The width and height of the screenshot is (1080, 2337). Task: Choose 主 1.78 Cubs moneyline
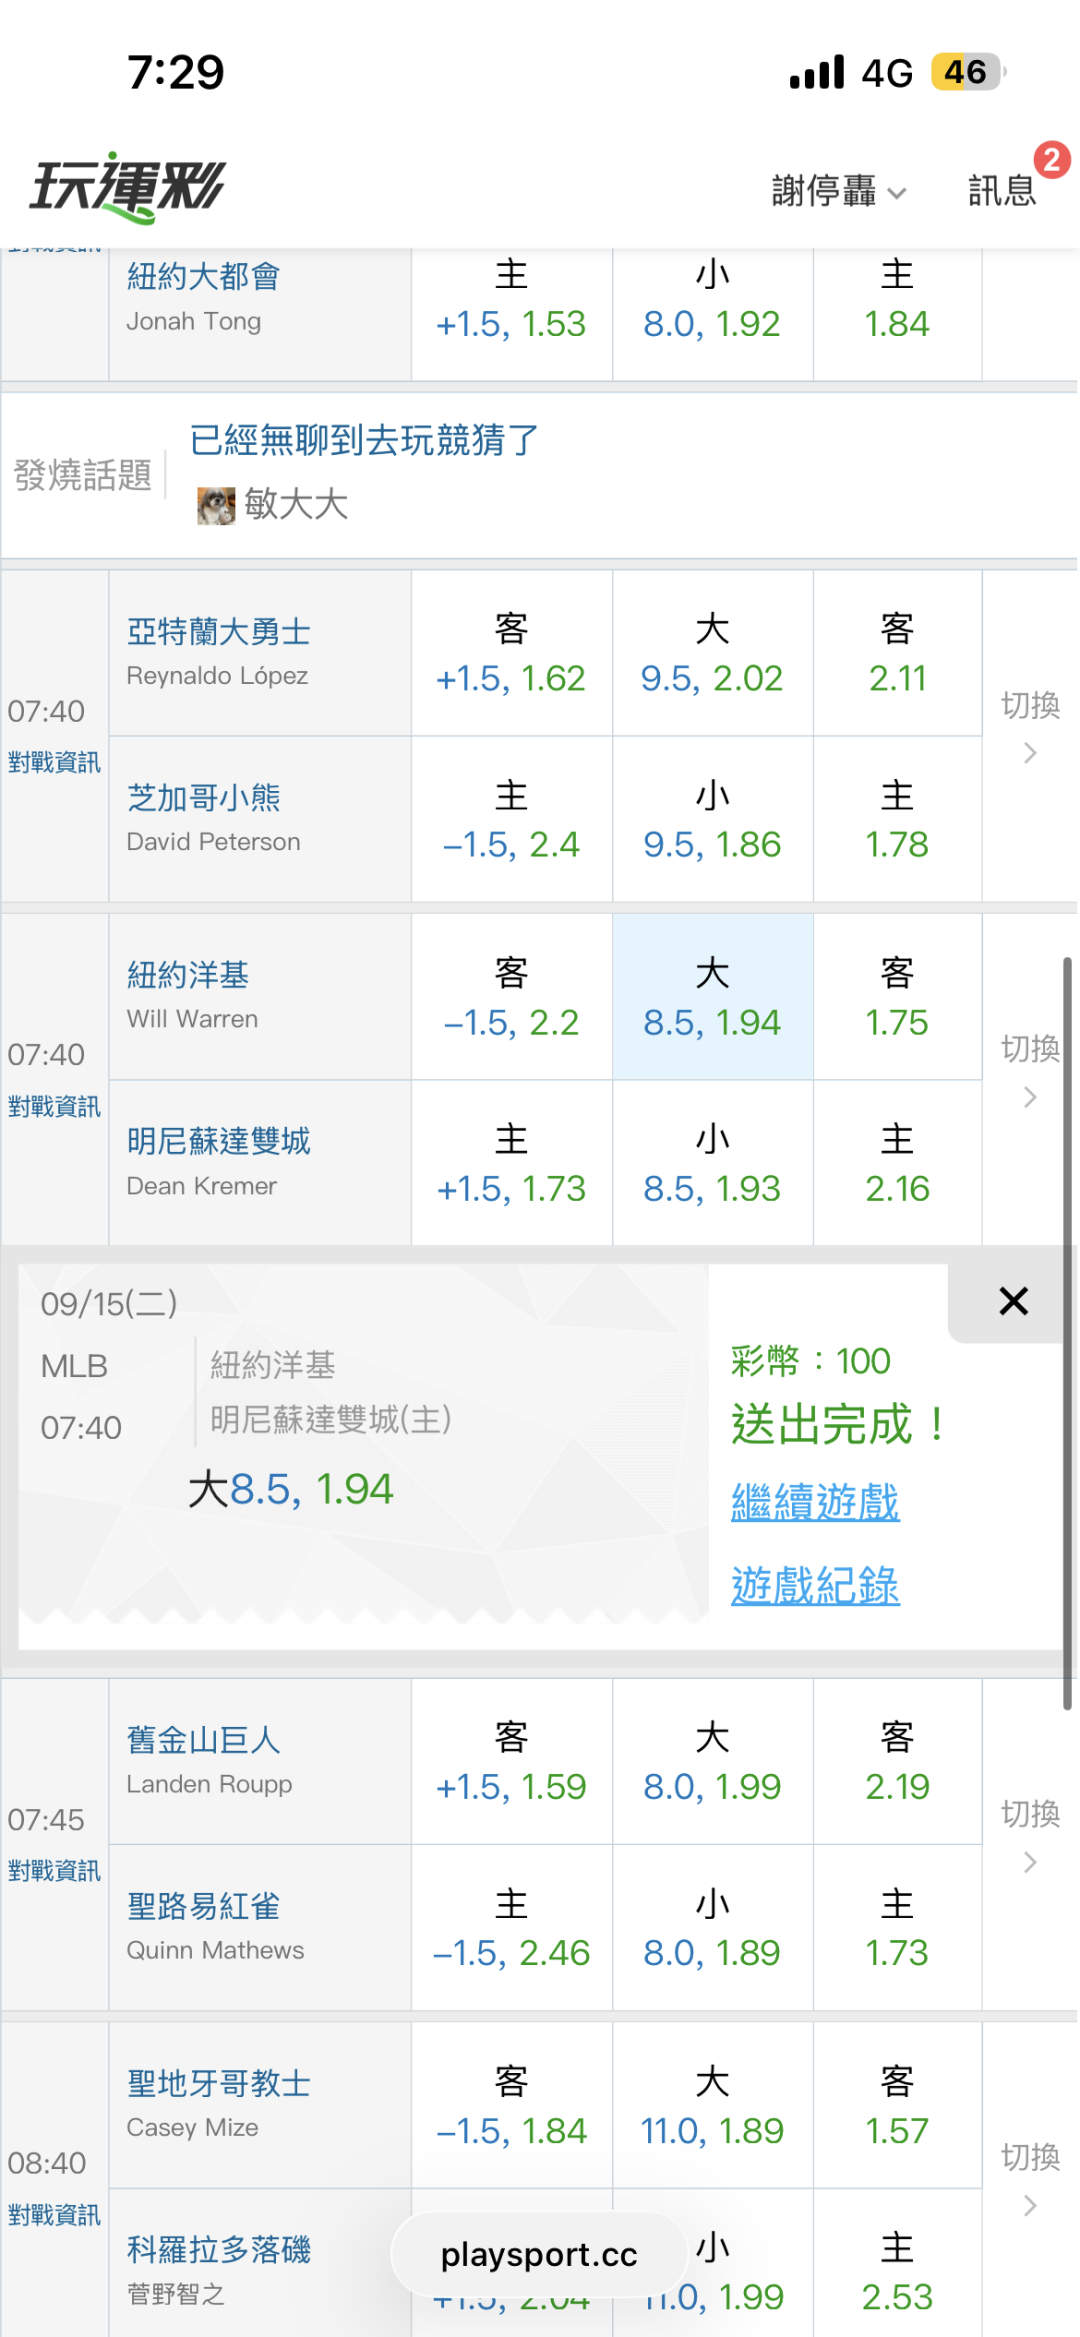(897, 820)
